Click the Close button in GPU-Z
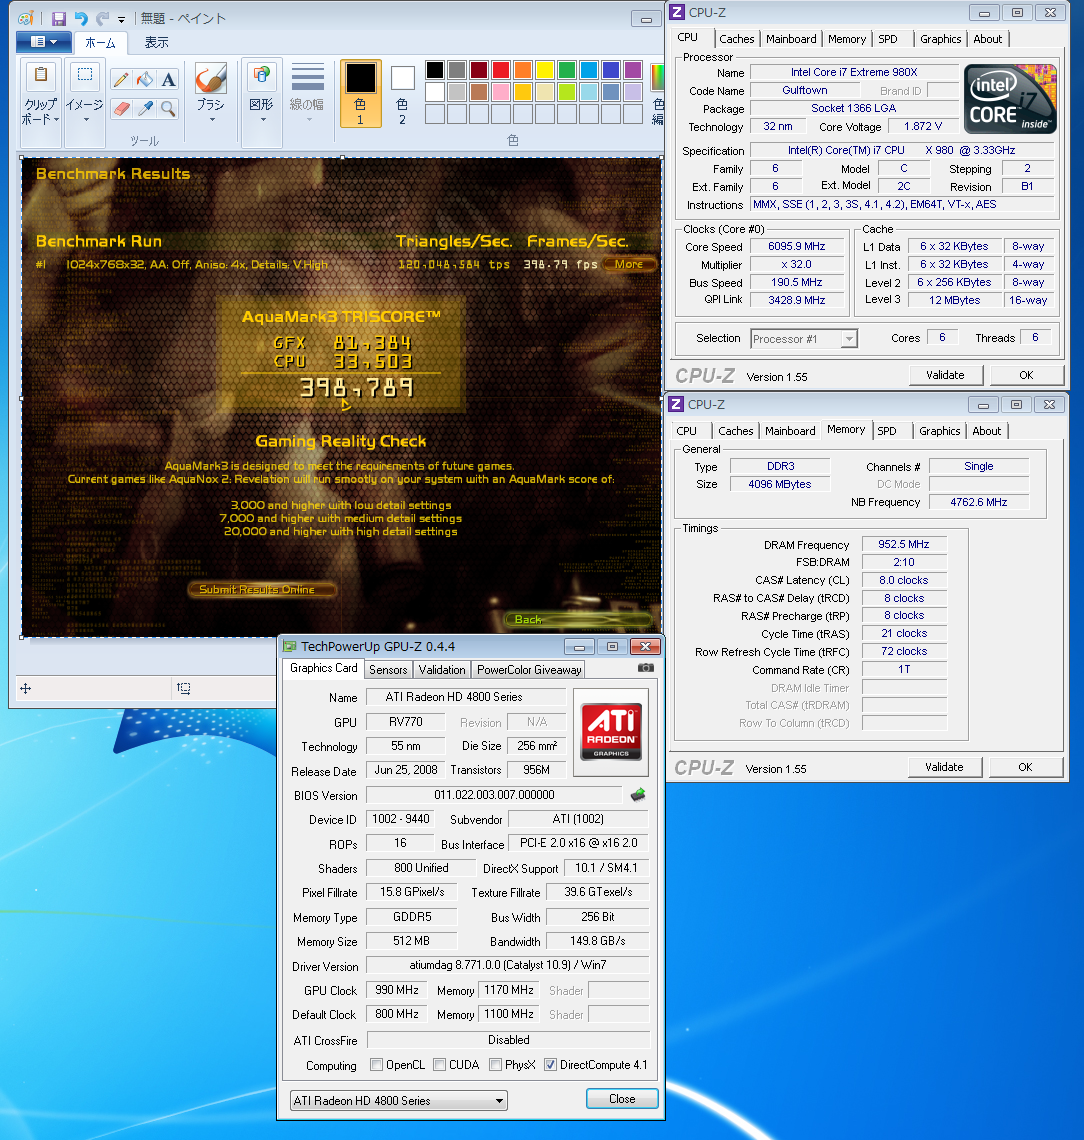 point(622,1099)
